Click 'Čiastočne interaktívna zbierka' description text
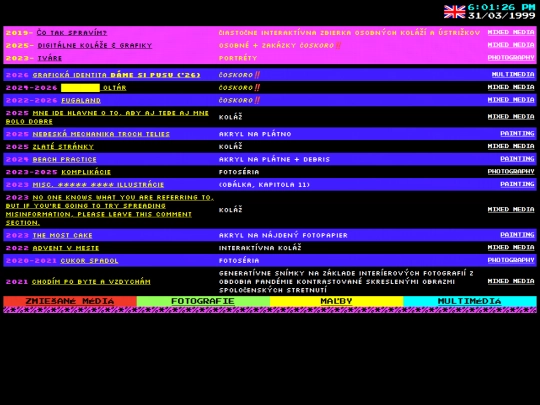 click(x=349, y=33)
